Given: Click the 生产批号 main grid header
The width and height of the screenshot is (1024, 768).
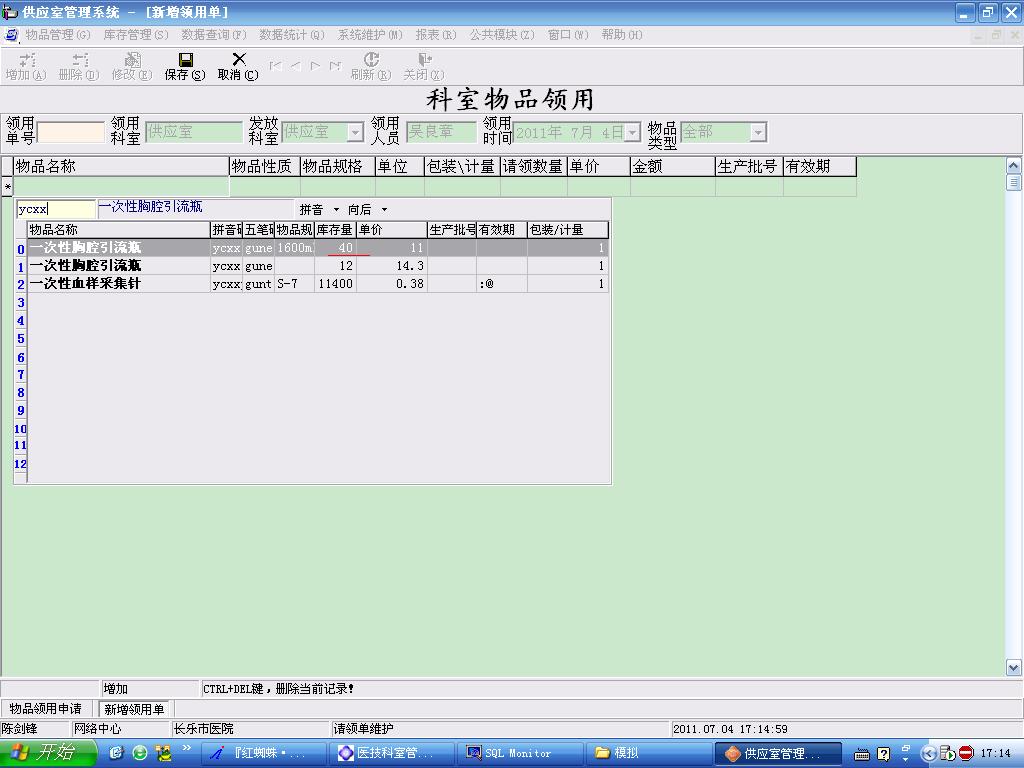Looking at the screenshot, I should coord(749,167).
